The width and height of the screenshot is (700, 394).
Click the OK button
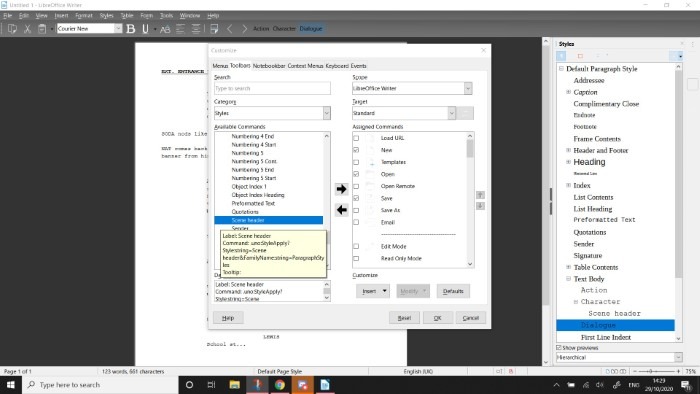438,318
